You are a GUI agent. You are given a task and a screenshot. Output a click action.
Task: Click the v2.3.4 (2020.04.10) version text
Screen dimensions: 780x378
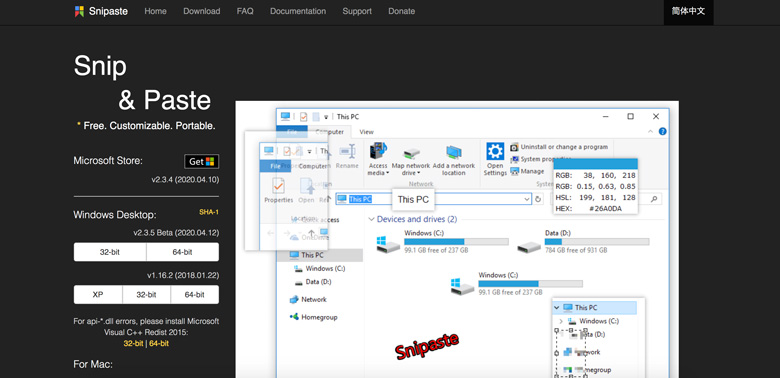(x=185, y=180)
